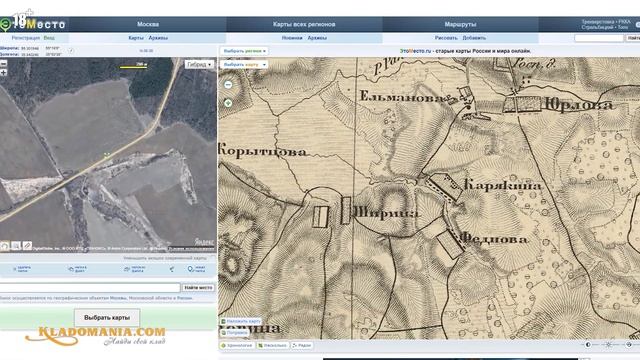This screenshot has height=360, width=640.
Task: Focus the place search input field
Action: click(90, 288)
